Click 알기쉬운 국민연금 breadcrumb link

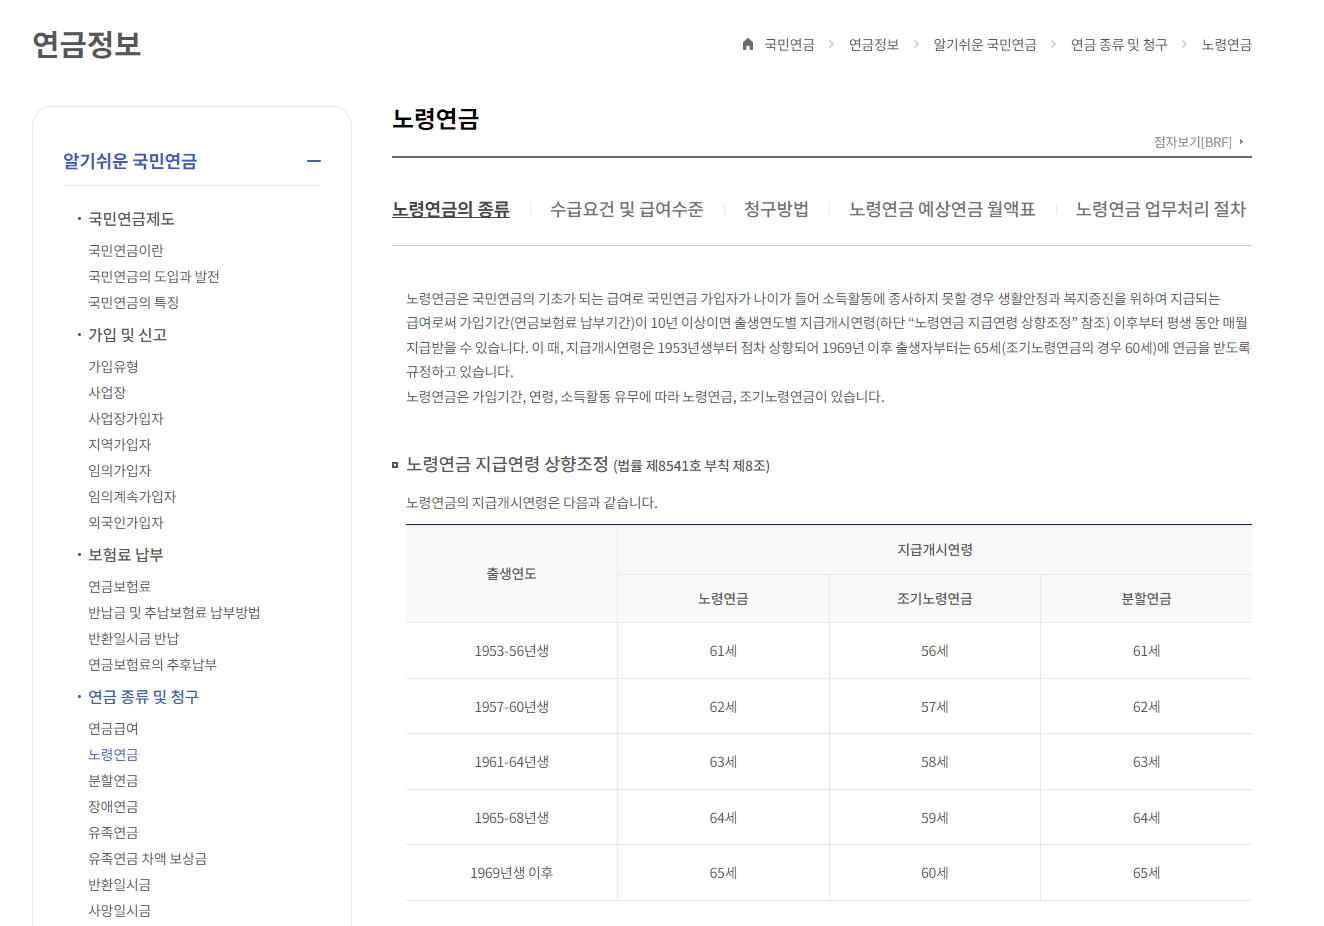[x=985, y=45]
